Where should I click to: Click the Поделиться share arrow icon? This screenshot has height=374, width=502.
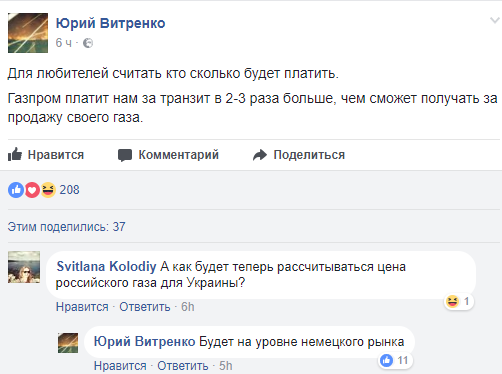point(260,155)
